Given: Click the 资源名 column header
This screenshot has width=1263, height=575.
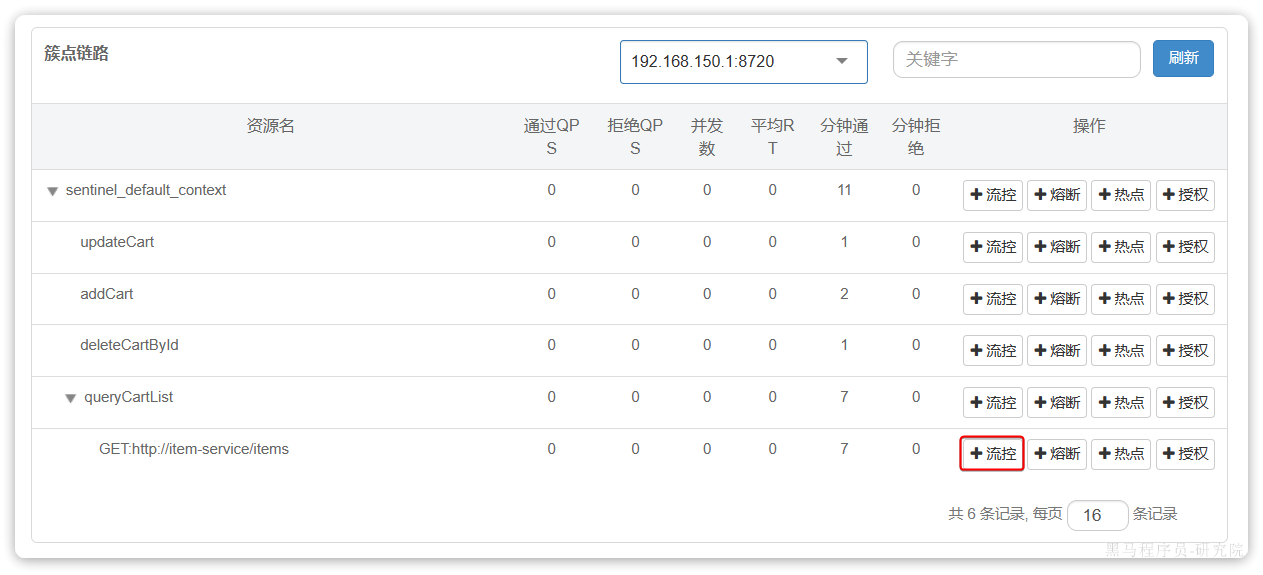Looking at the screenshot, I should click(x=270, y=126).
